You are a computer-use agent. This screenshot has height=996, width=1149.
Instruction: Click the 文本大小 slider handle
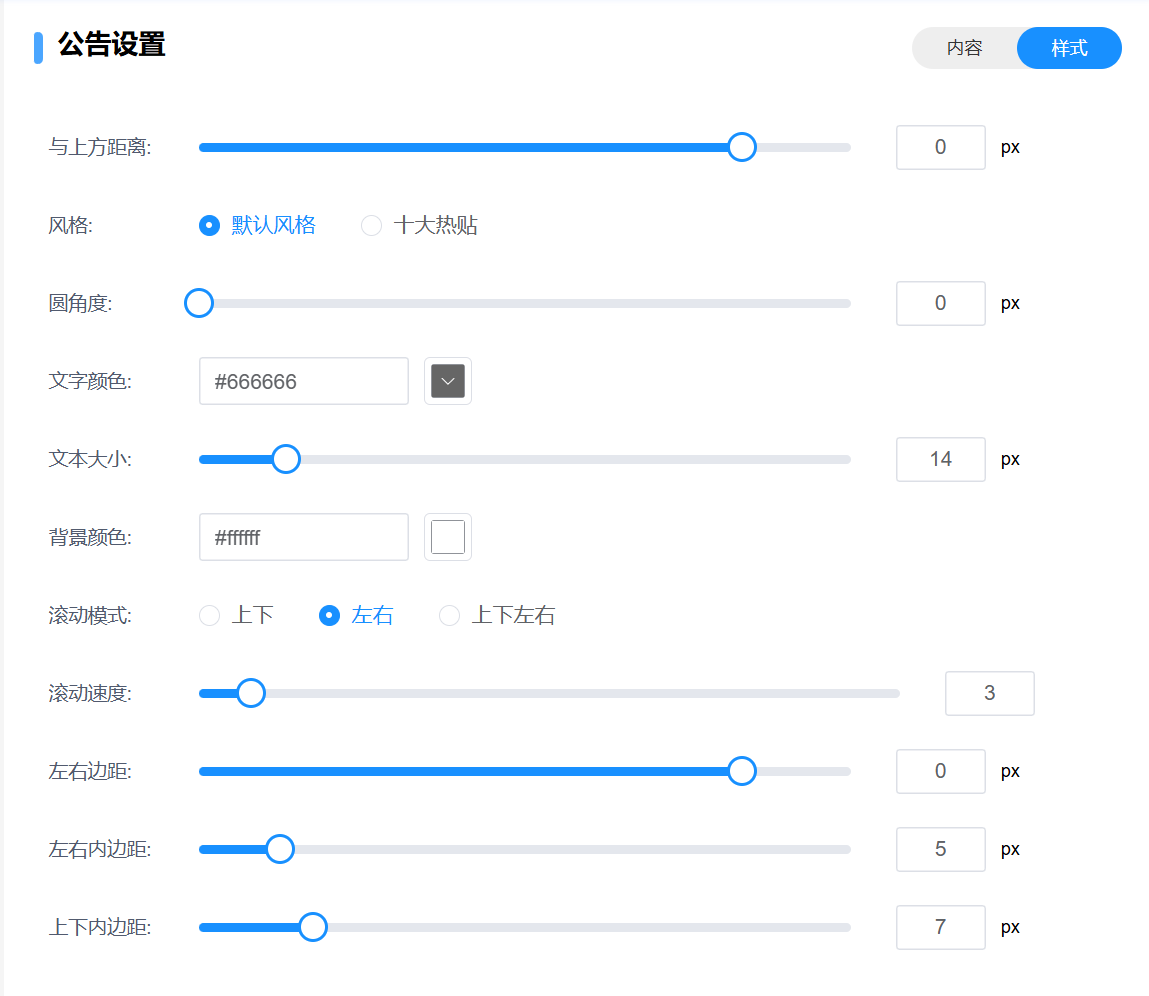click(x=286, y=459)
